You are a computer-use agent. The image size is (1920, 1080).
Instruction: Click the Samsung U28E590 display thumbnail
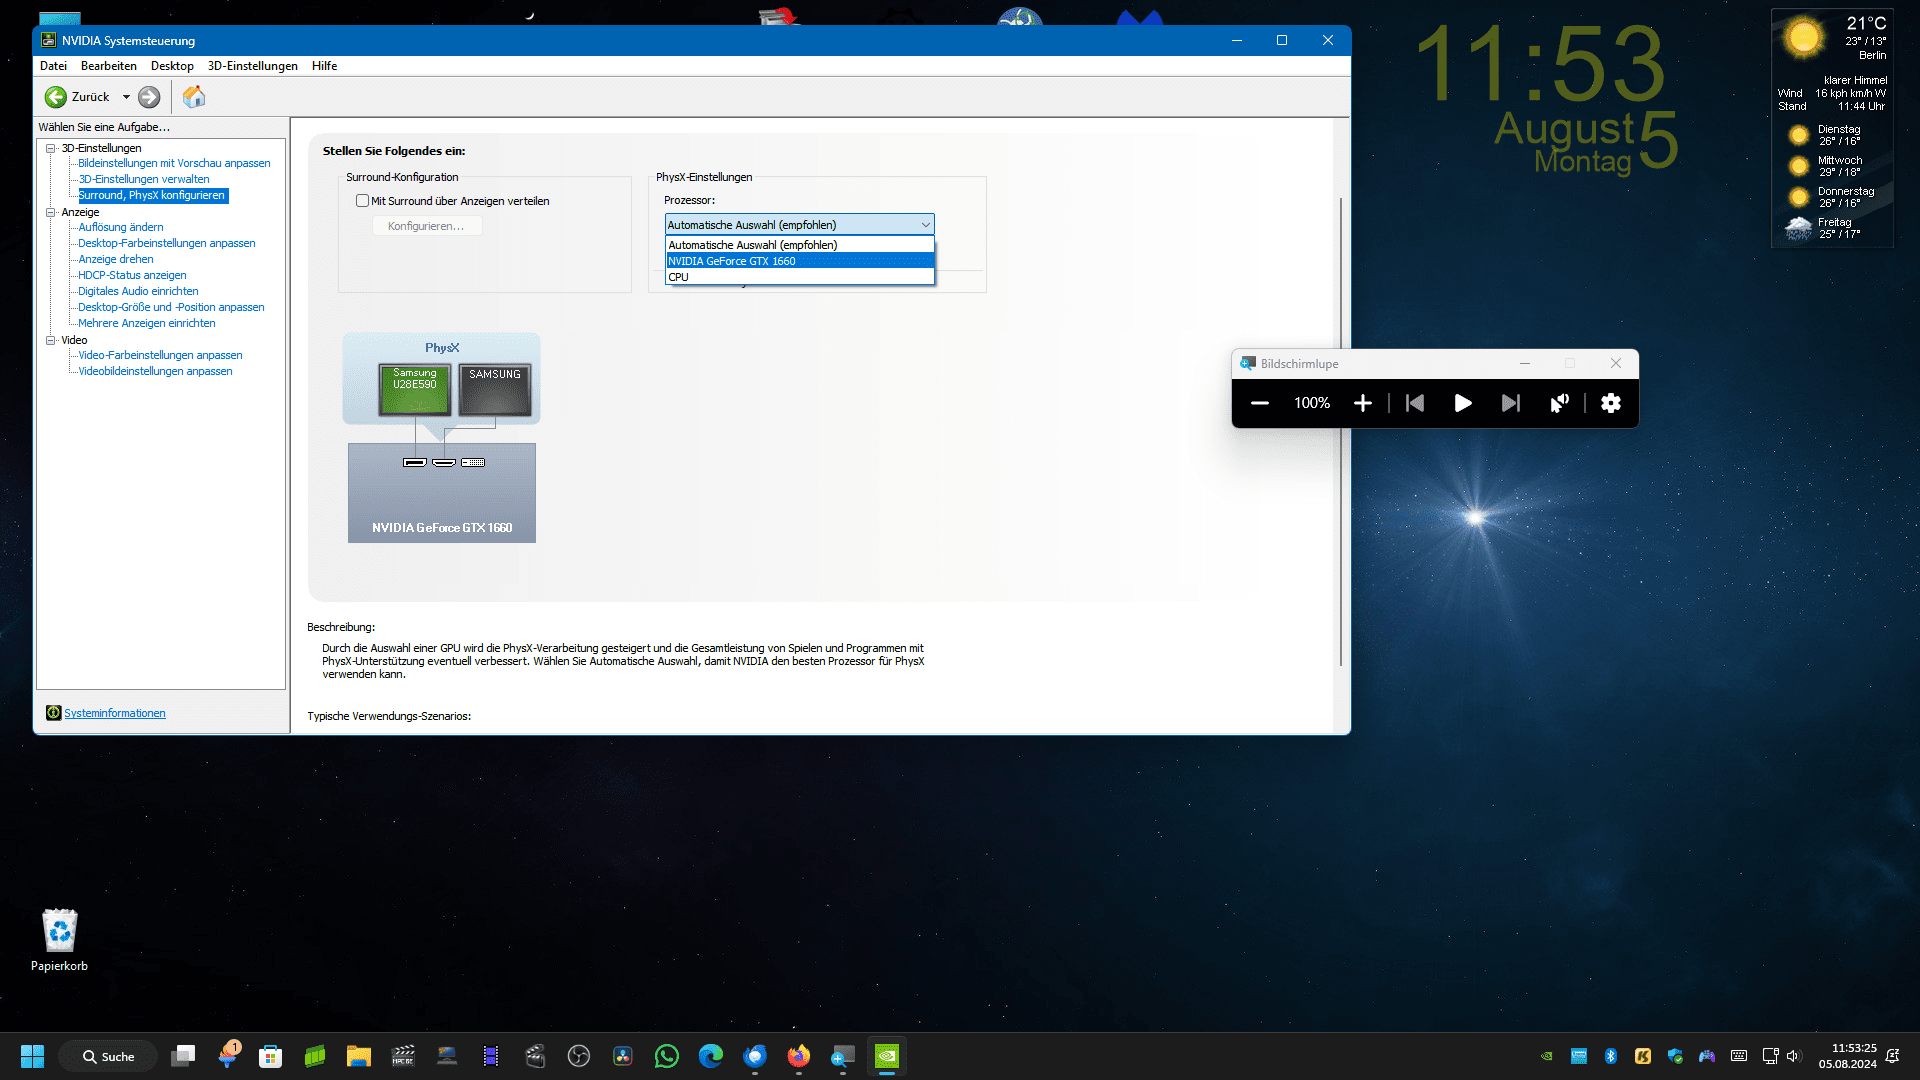click(415, 390)
